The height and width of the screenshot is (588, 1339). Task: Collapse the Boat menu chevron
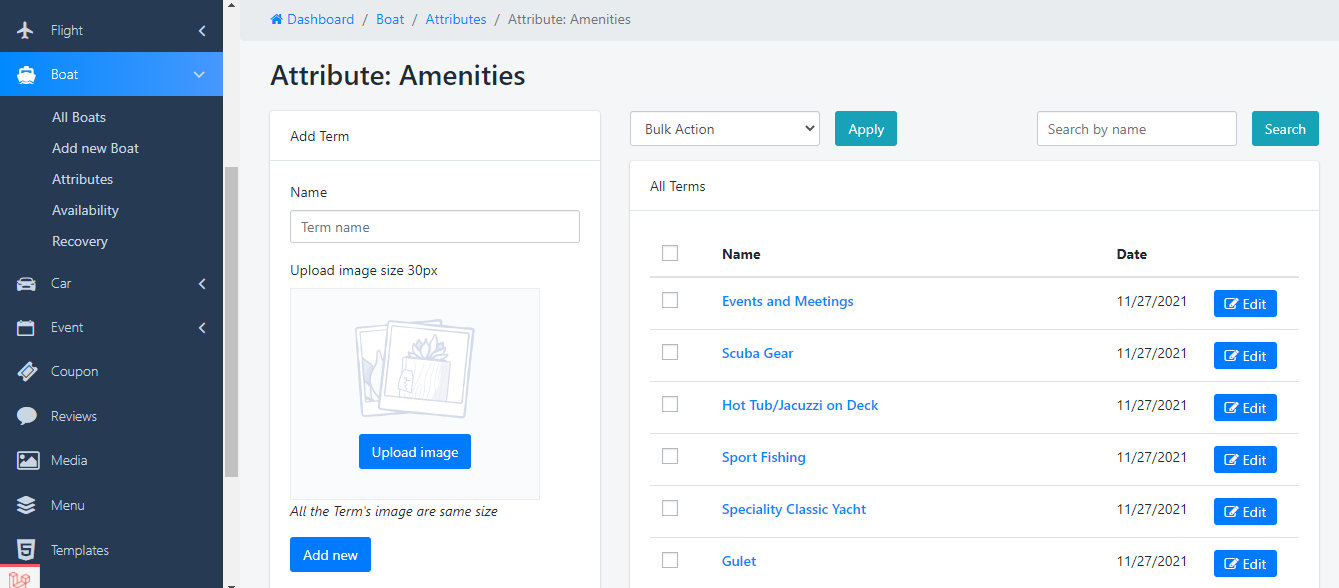(x=199, y=75)
